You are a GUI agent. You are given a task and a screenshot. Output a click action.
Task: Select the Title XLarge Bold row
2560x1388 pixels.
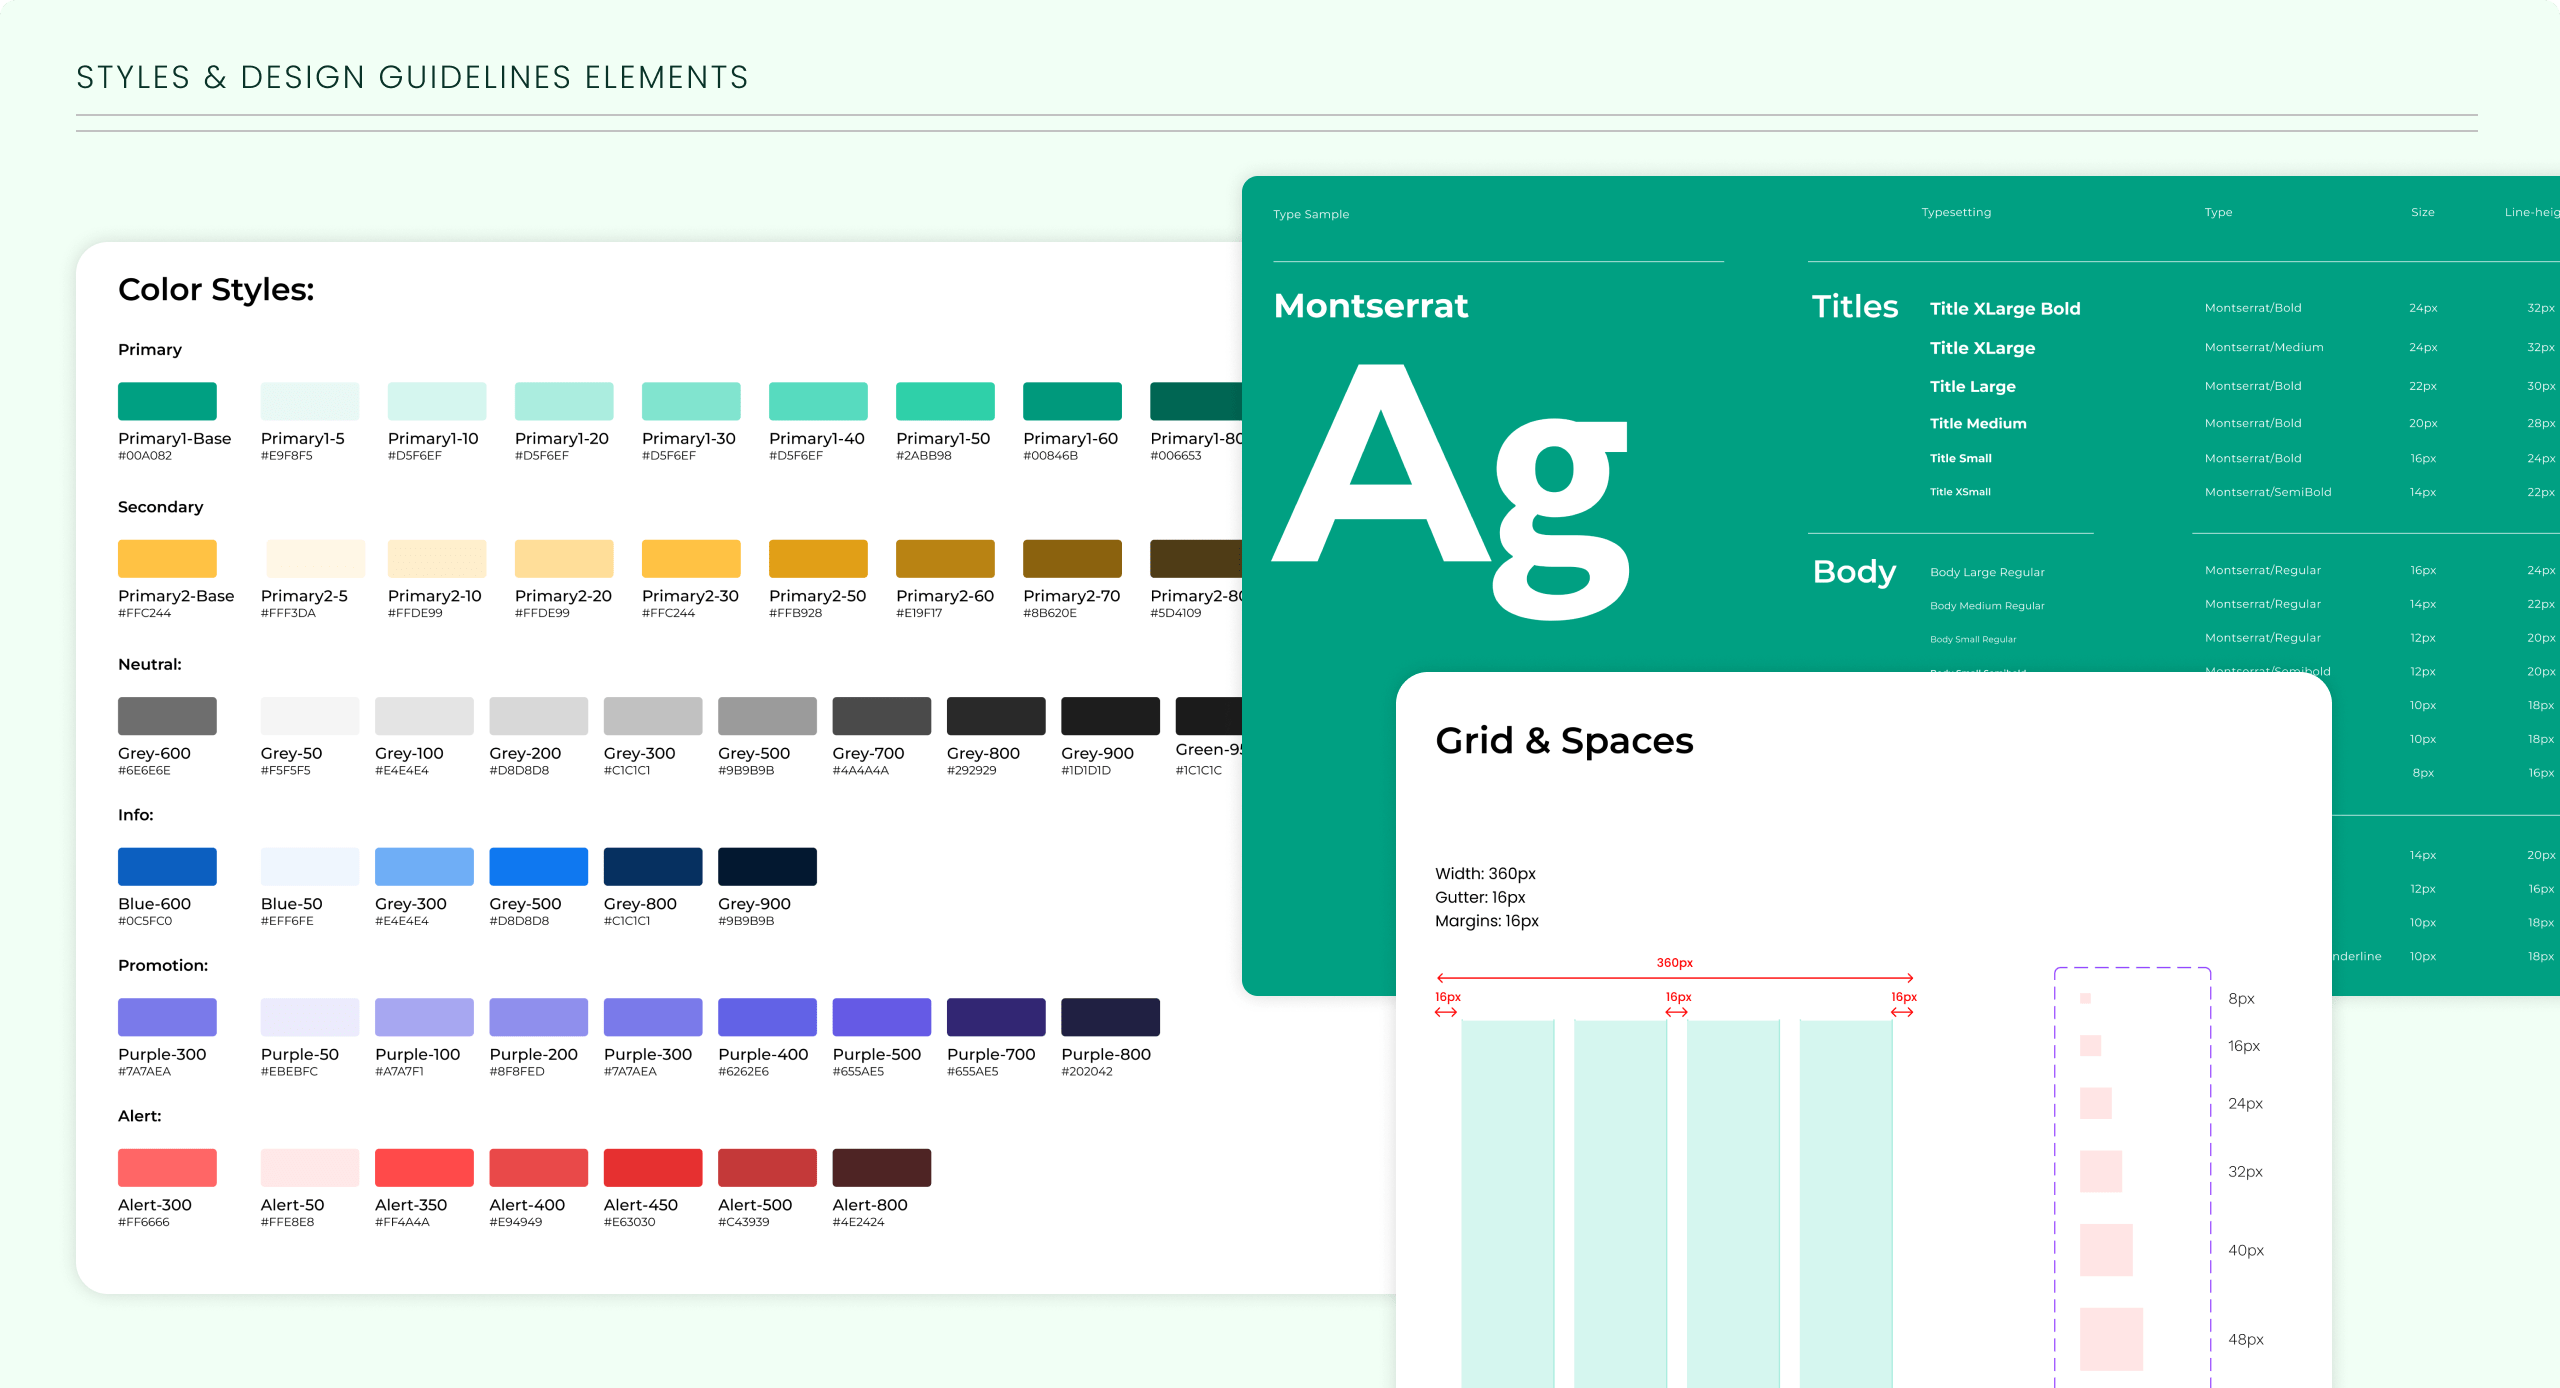pos(2005,308)
